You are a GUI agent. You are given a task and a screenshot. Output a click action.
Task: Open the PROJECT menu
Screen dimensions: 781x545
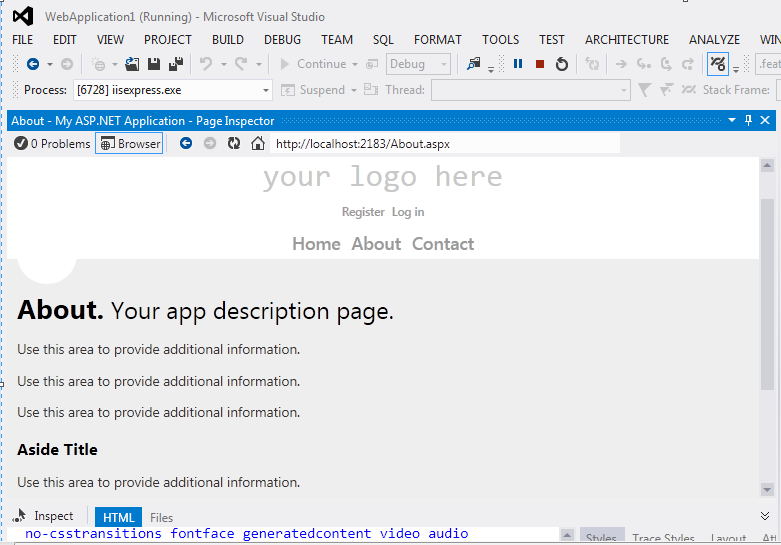point(168,40)
